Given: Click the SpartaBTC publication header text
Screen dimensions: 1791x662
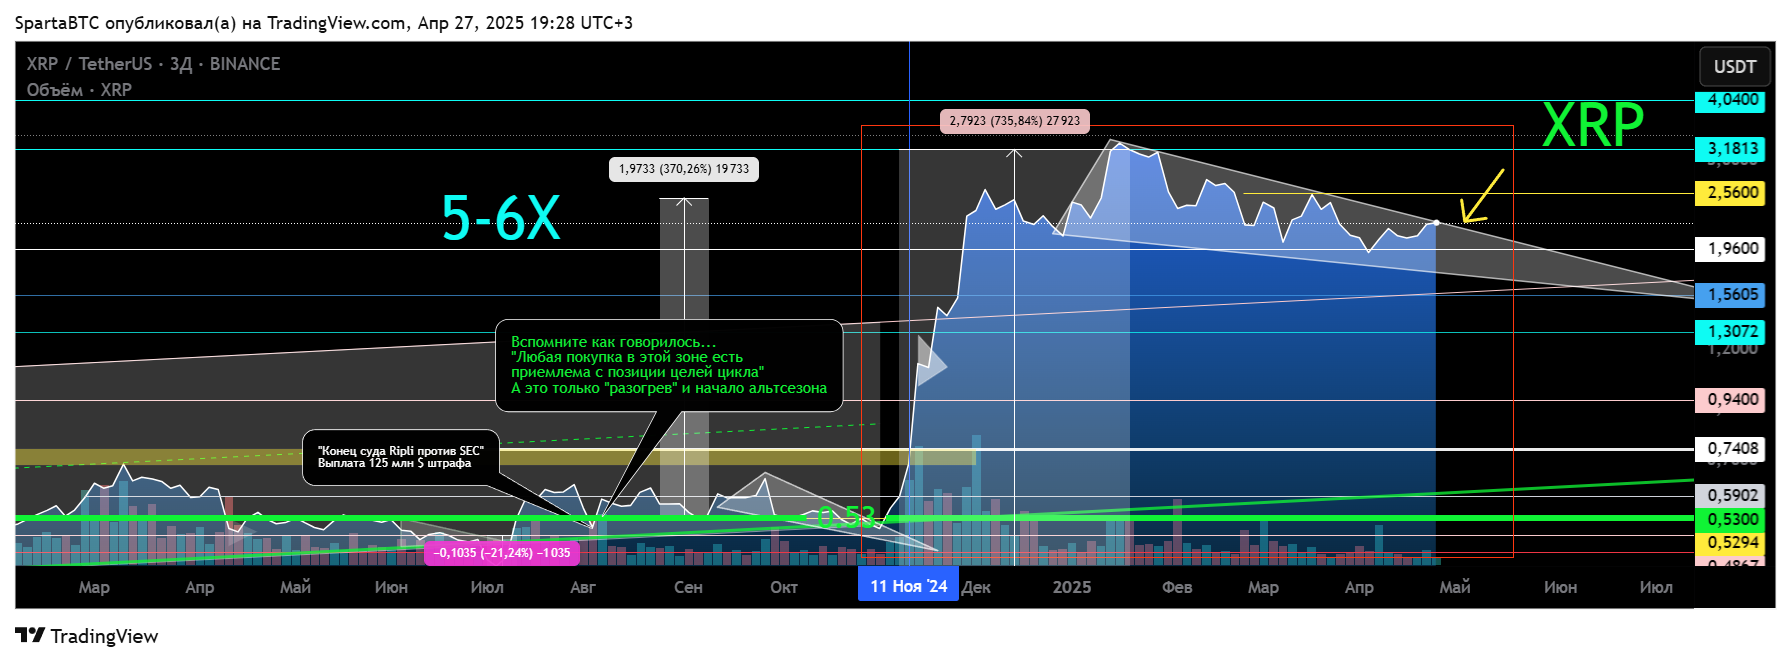Looking at the screenshot, I should 323,22.
